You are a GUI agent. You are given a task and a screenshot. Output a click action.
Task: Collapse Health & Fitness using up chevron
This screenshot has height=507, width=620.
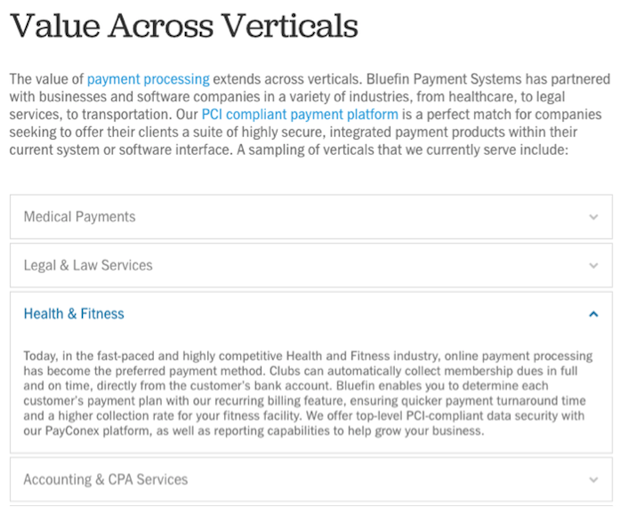593,314
